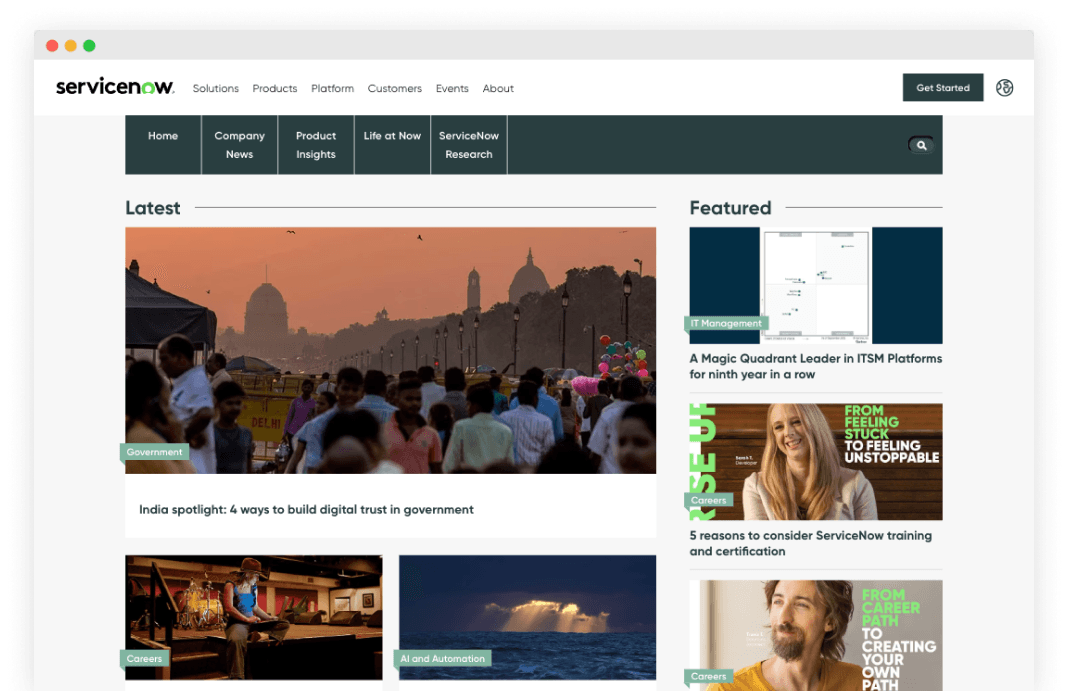Open Magic Quadrant Leader in ITSM article

[815, 366]
